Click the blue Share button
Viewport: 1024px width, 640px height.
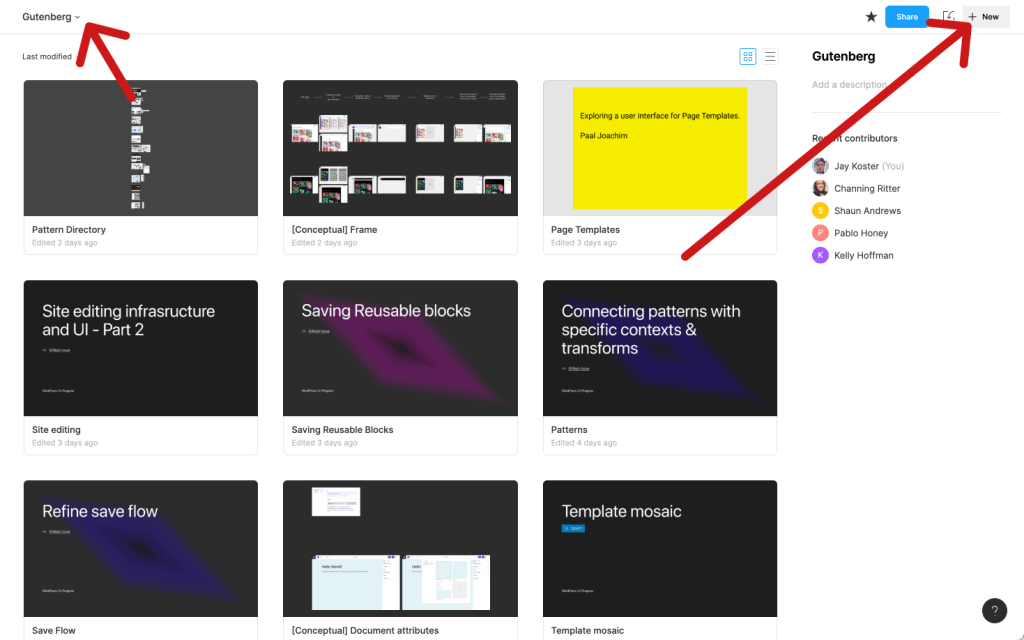click(907, 17)
